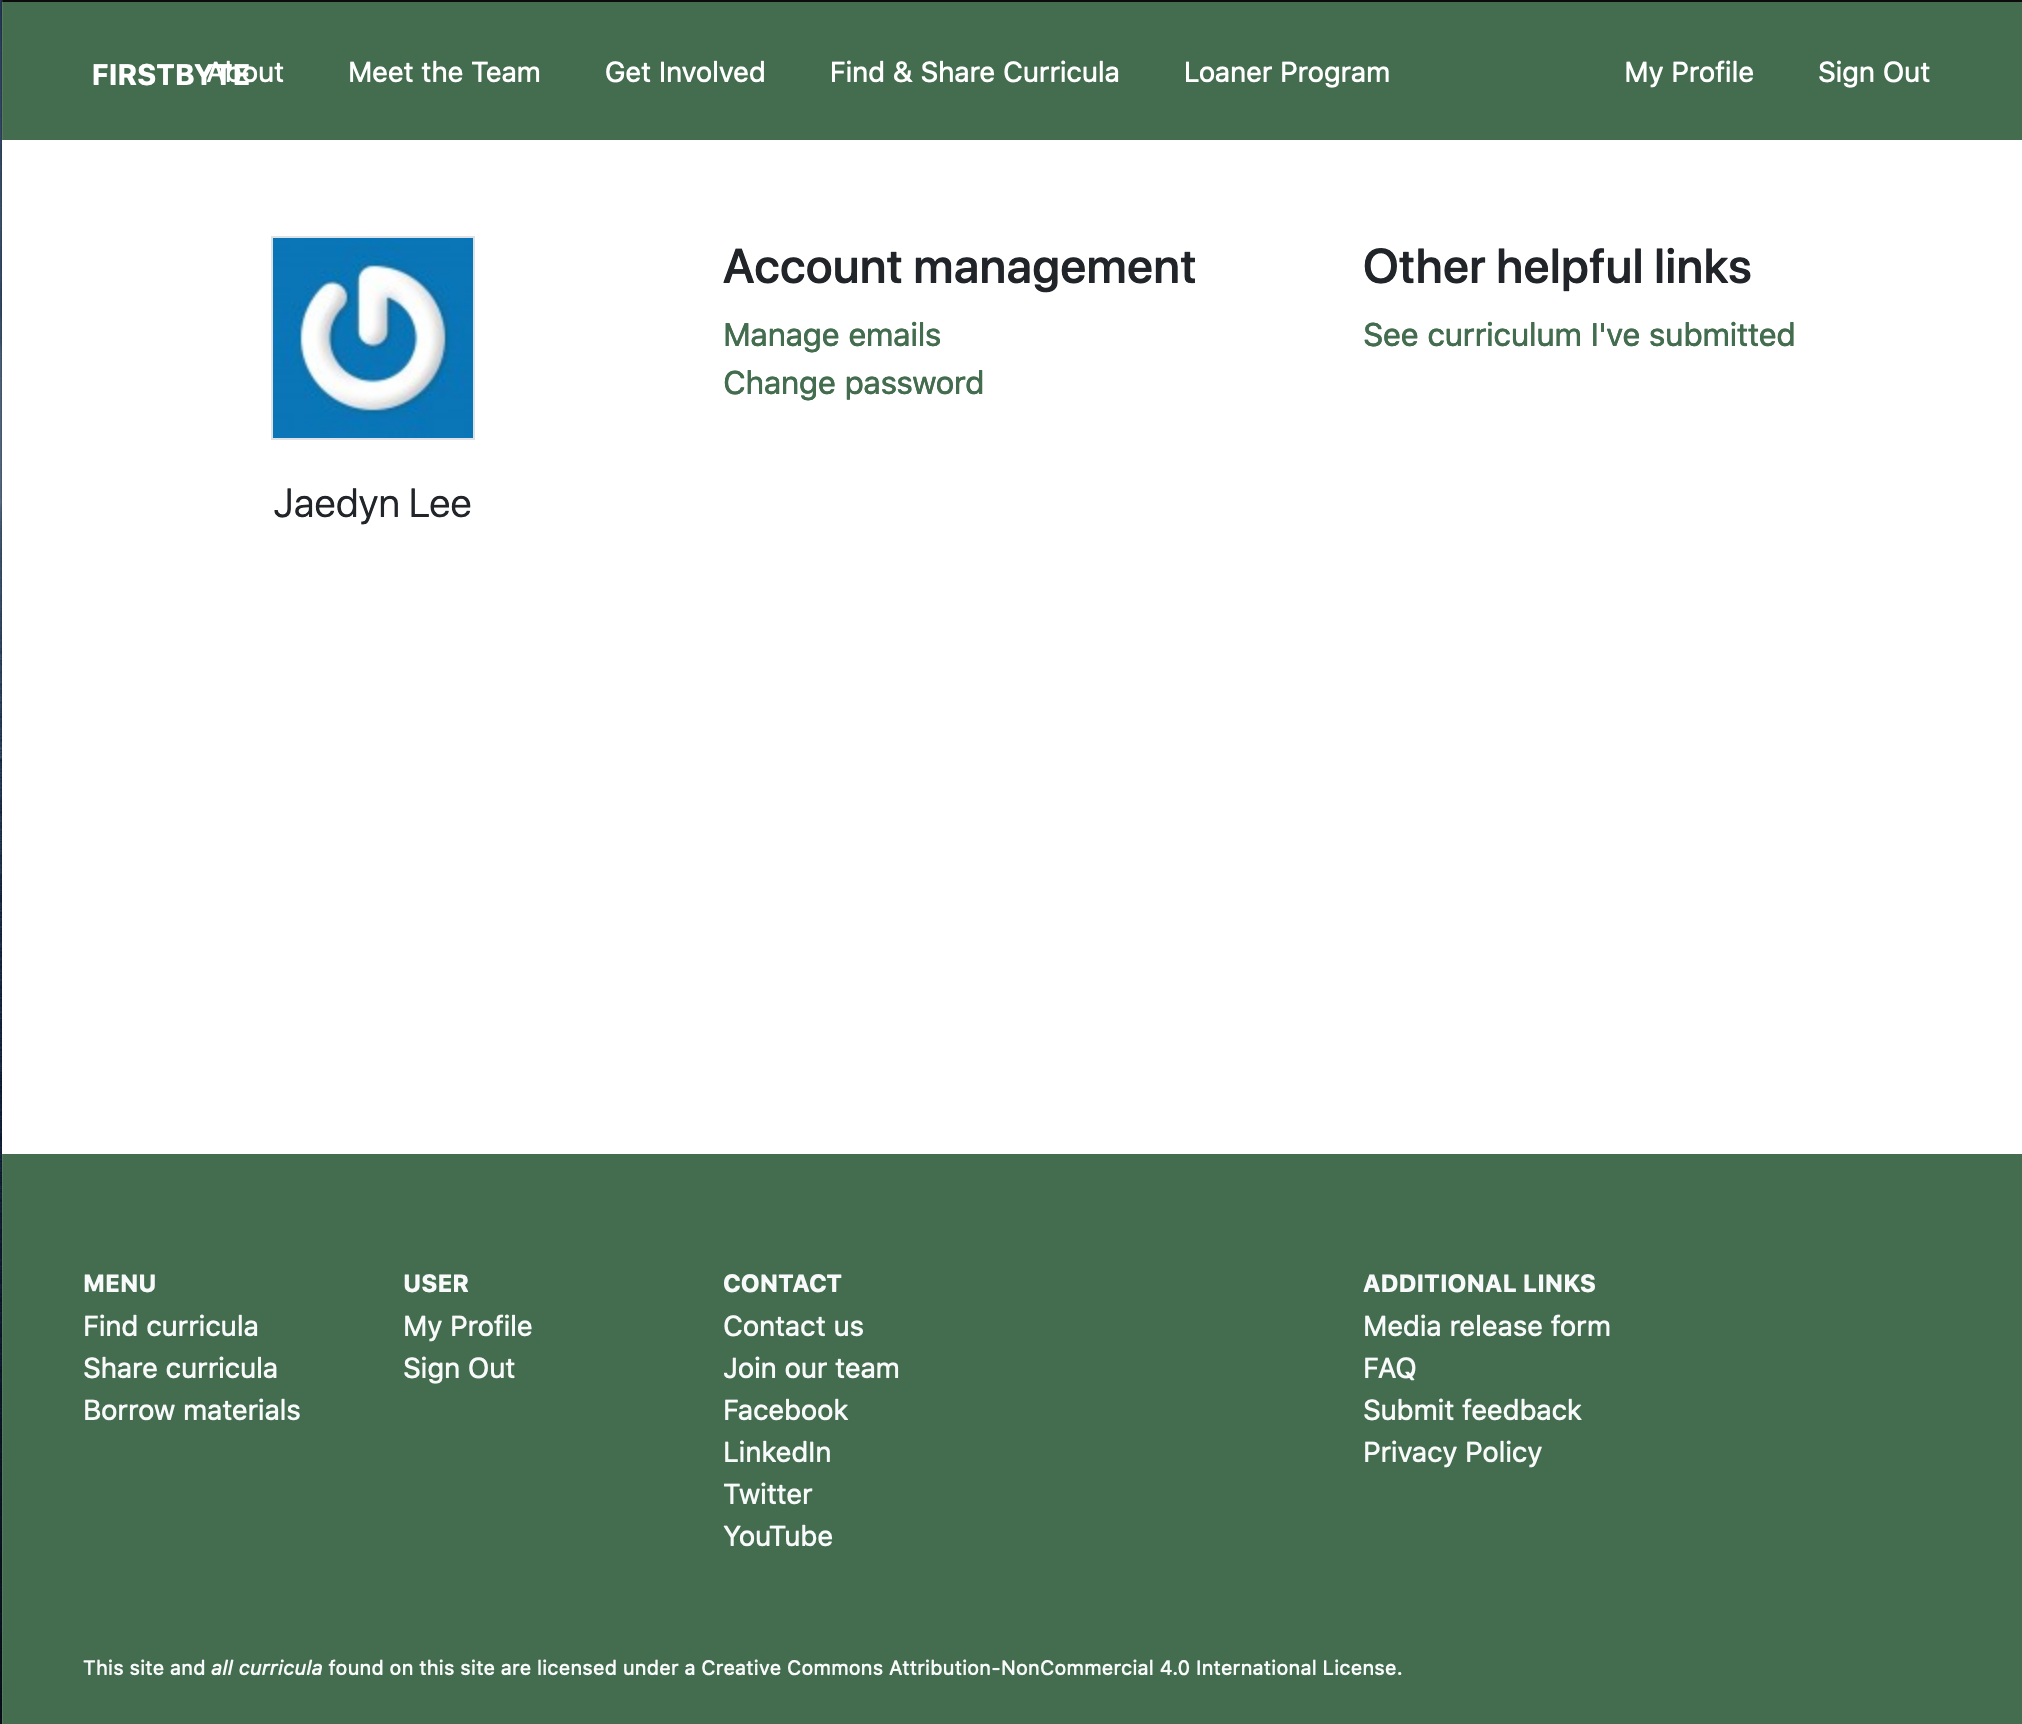Open Get Involved in the top navigation
Image resolution: width=2022 pixels, height=1724 pixels.
coord(685,72)
